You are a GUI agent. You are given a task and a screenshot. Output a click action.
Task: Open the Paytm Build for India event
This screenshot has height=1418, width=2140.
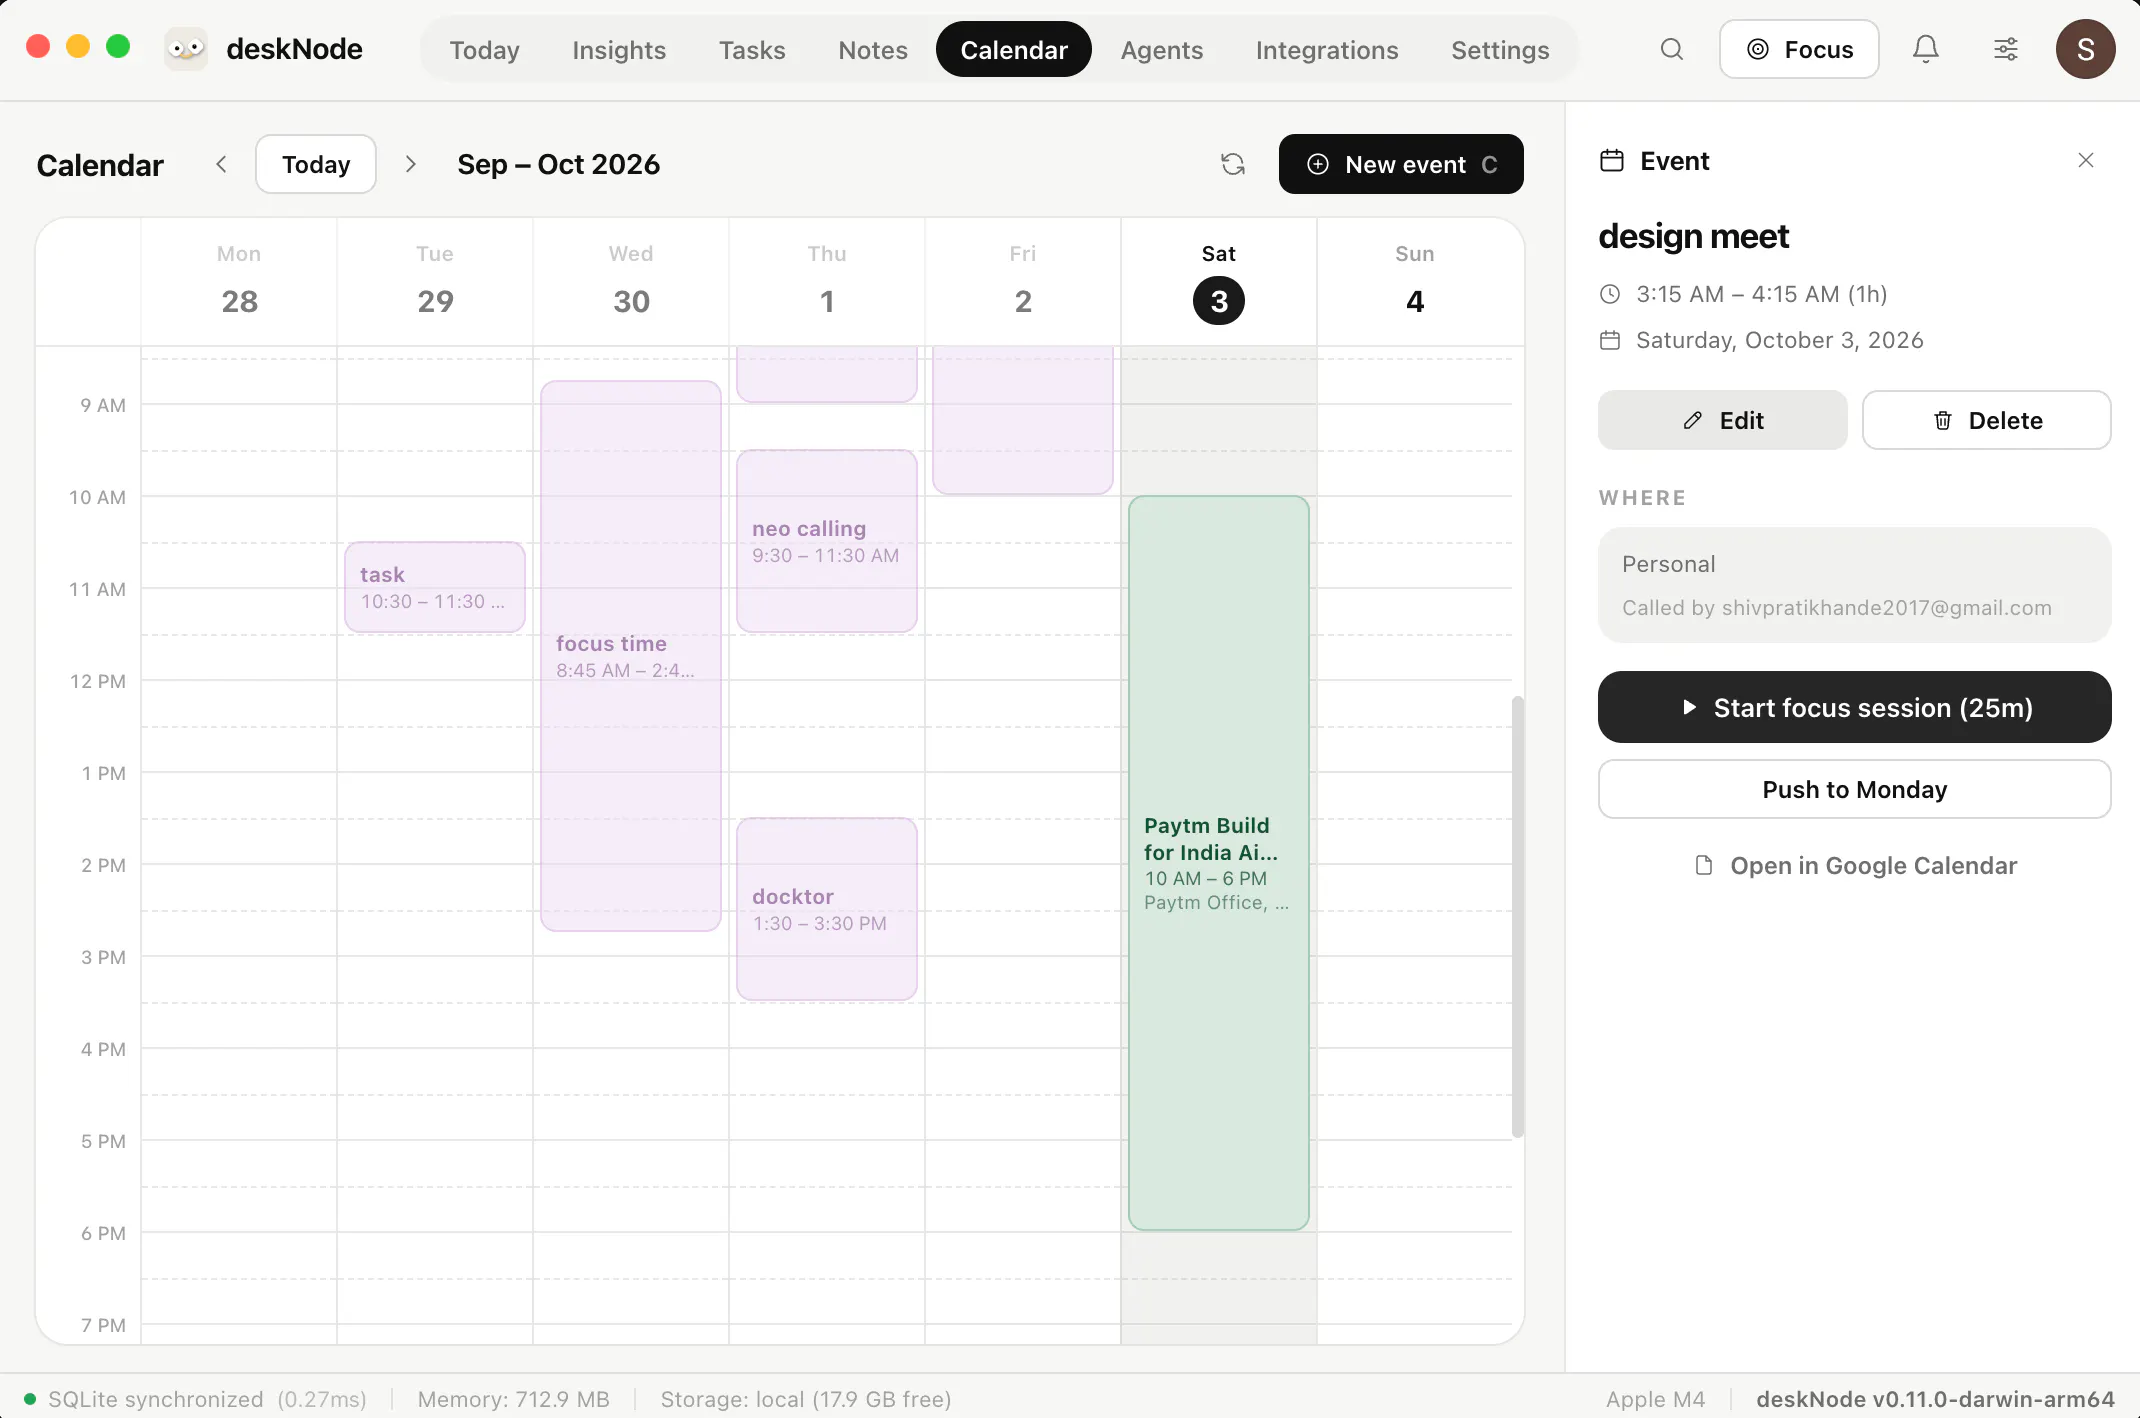point(1219,863)
